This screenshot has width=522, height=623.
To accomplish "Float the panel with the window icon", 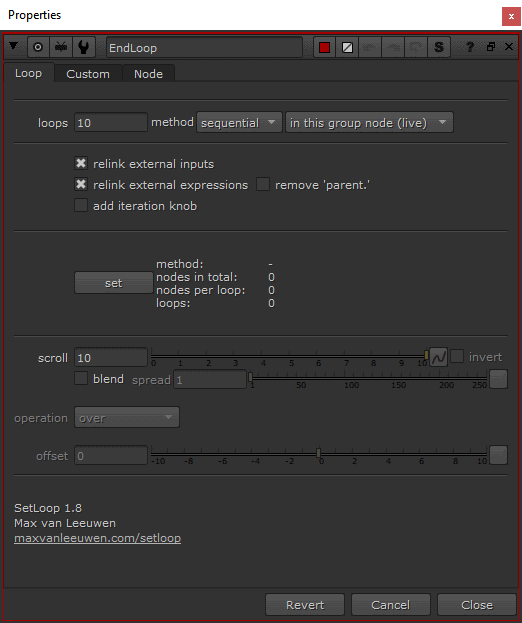I will [x=491, y=46].
